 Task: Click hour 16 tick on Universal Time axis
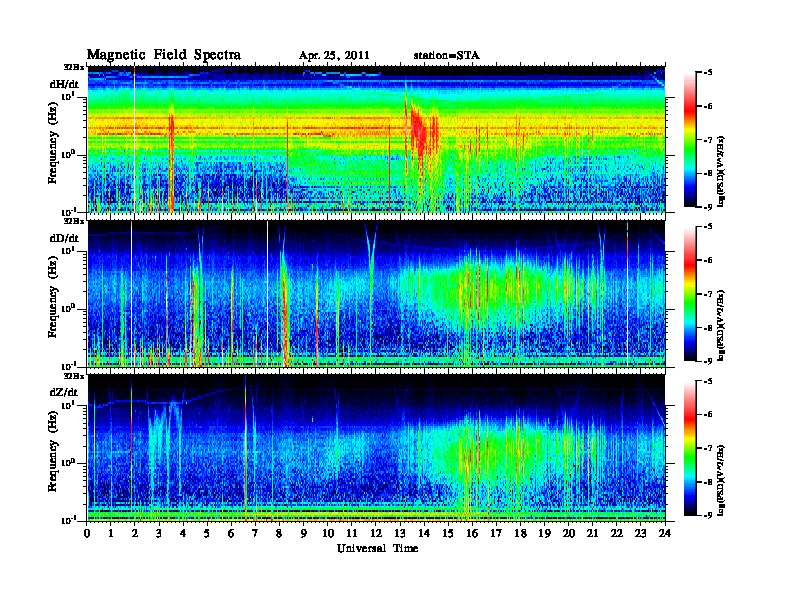(472, 533)
